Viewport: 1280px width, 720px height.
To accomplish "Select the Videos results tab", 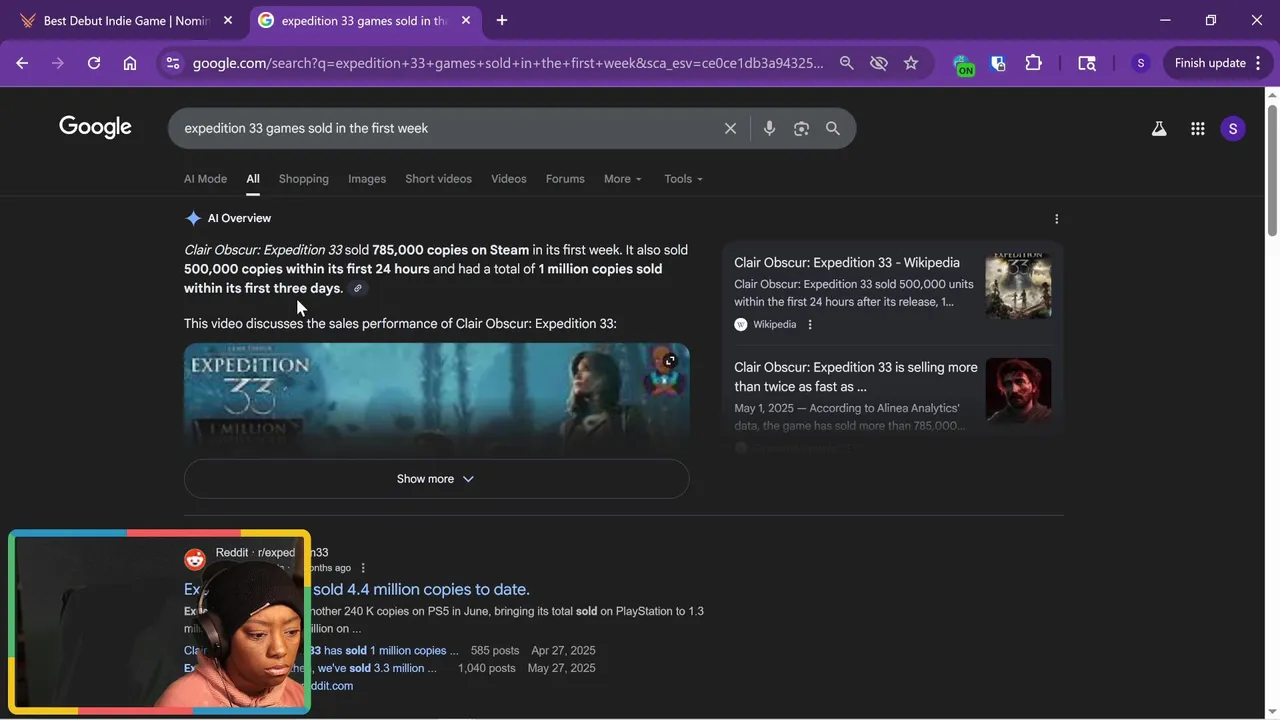I will coord(508,179).
